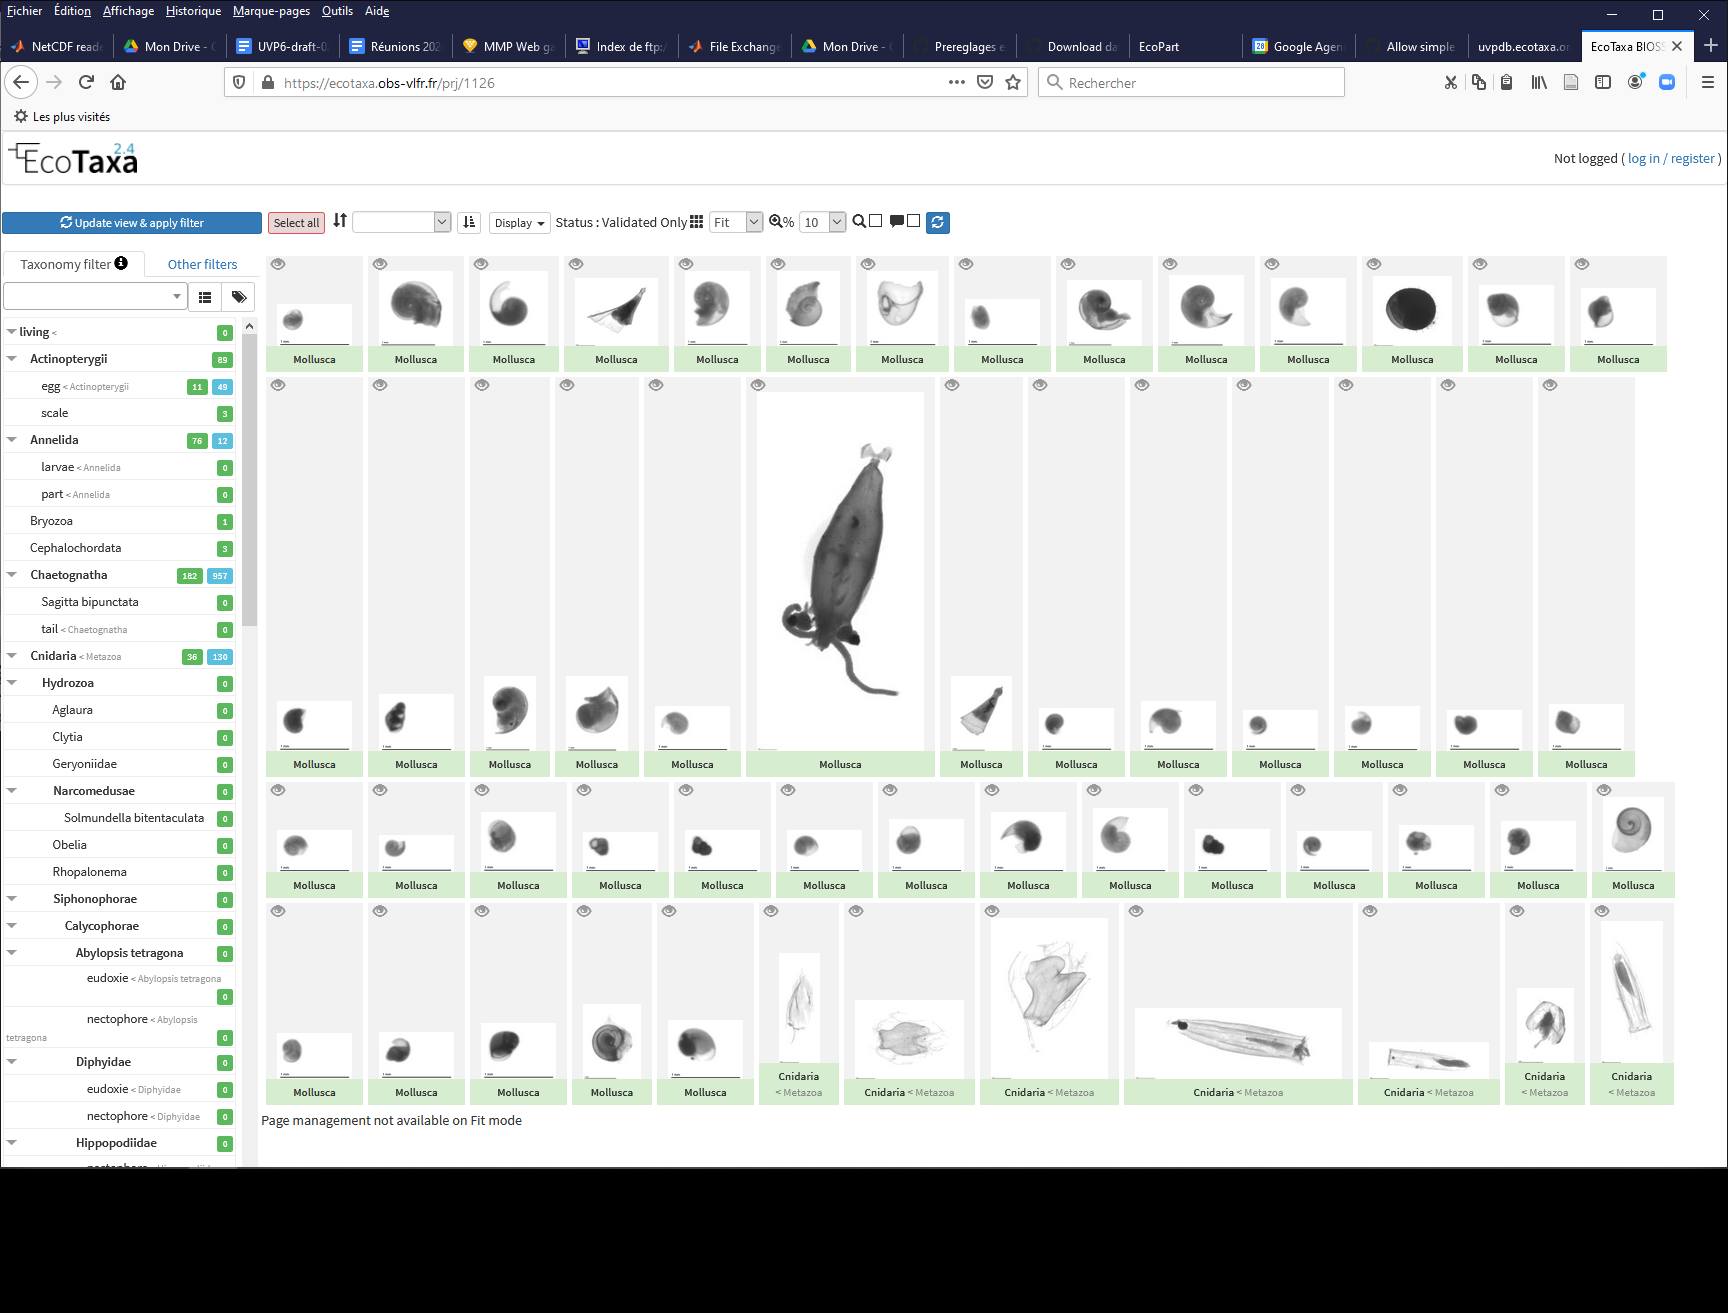1728x1313 pixels.
Task: Click the EcoTaxa 2.4 logo
Action: [72, 158]
